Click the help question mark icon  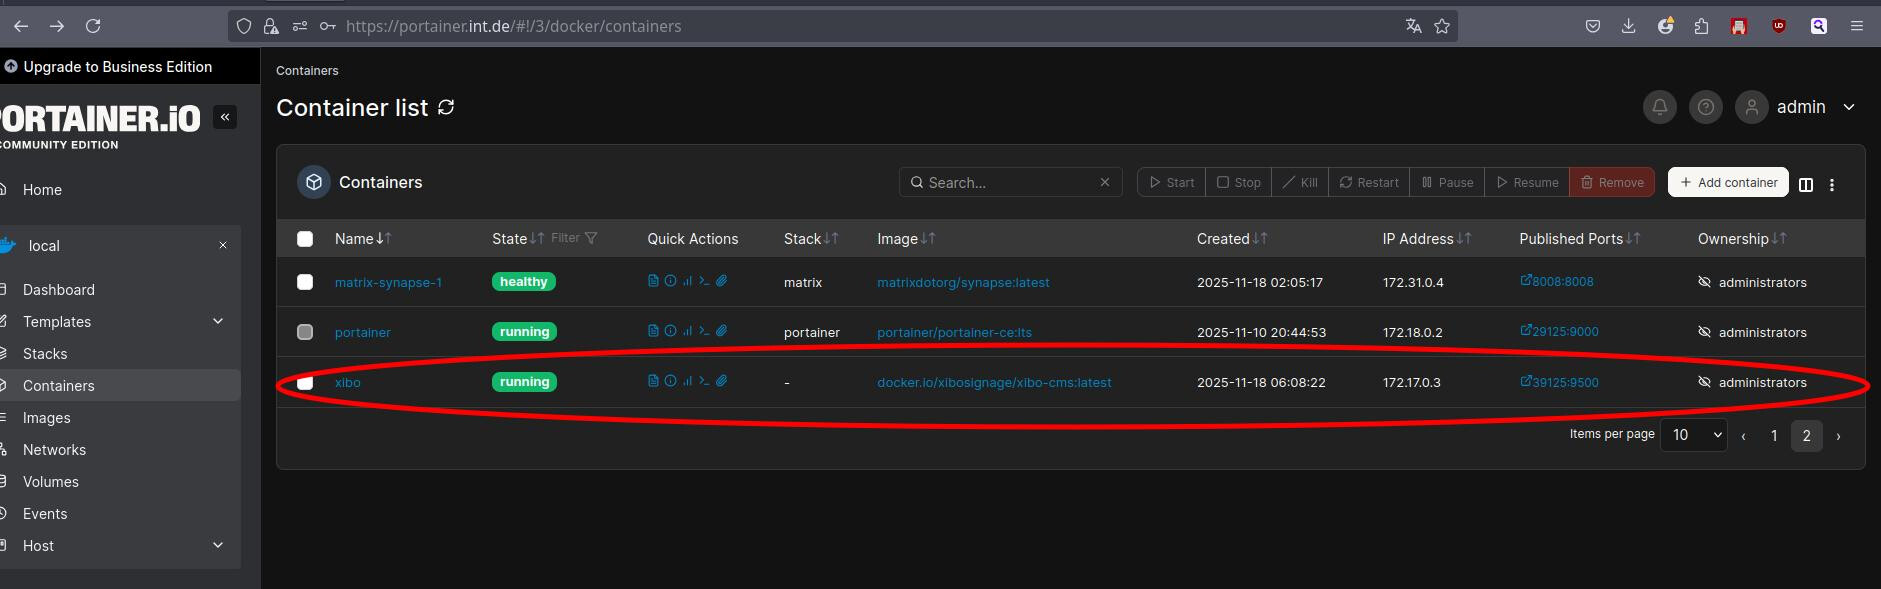point(1705,107)
